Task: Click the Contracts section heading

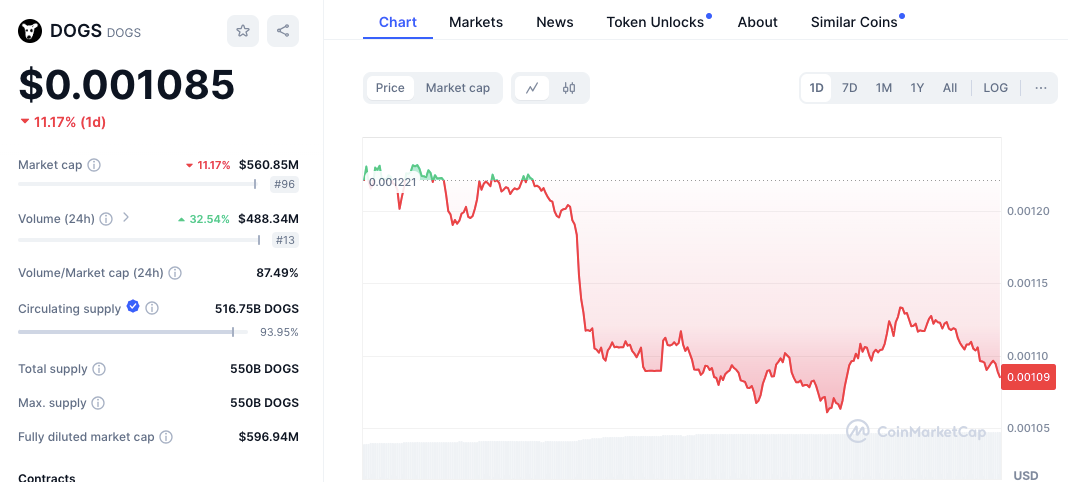Action: point(47,477)
